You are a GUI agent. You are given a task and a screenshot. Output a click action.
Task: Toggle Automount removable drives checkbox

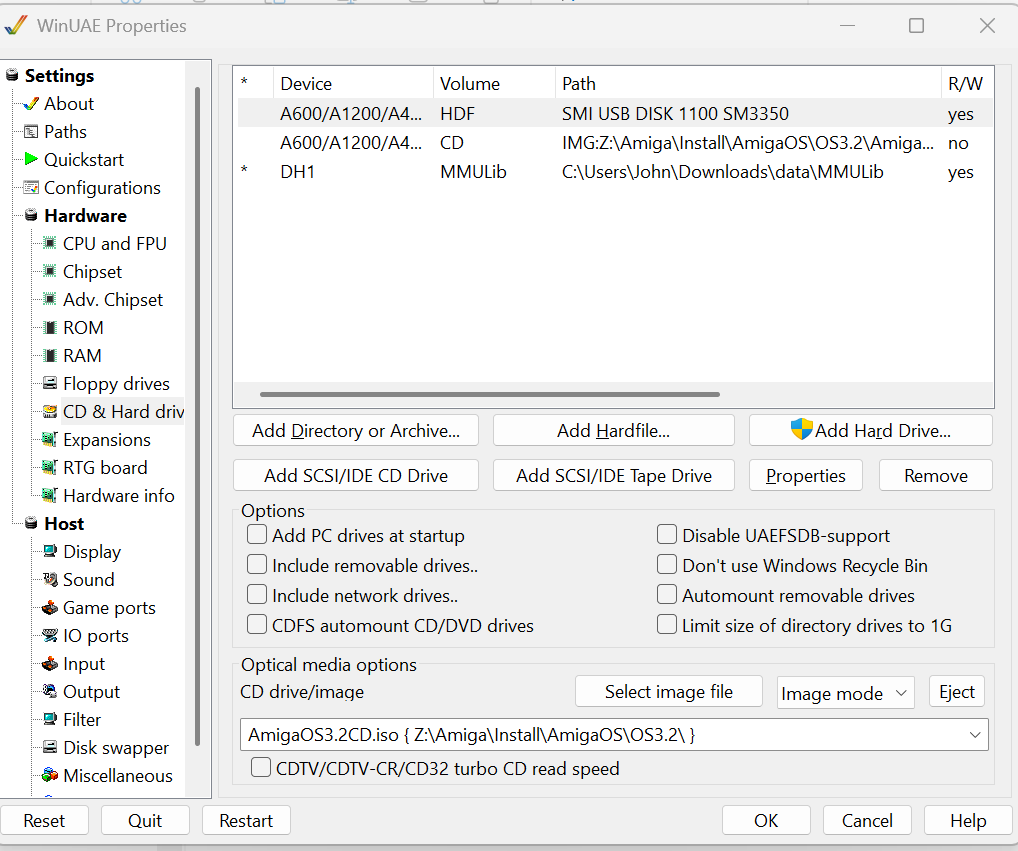click(x=667, y=595)
